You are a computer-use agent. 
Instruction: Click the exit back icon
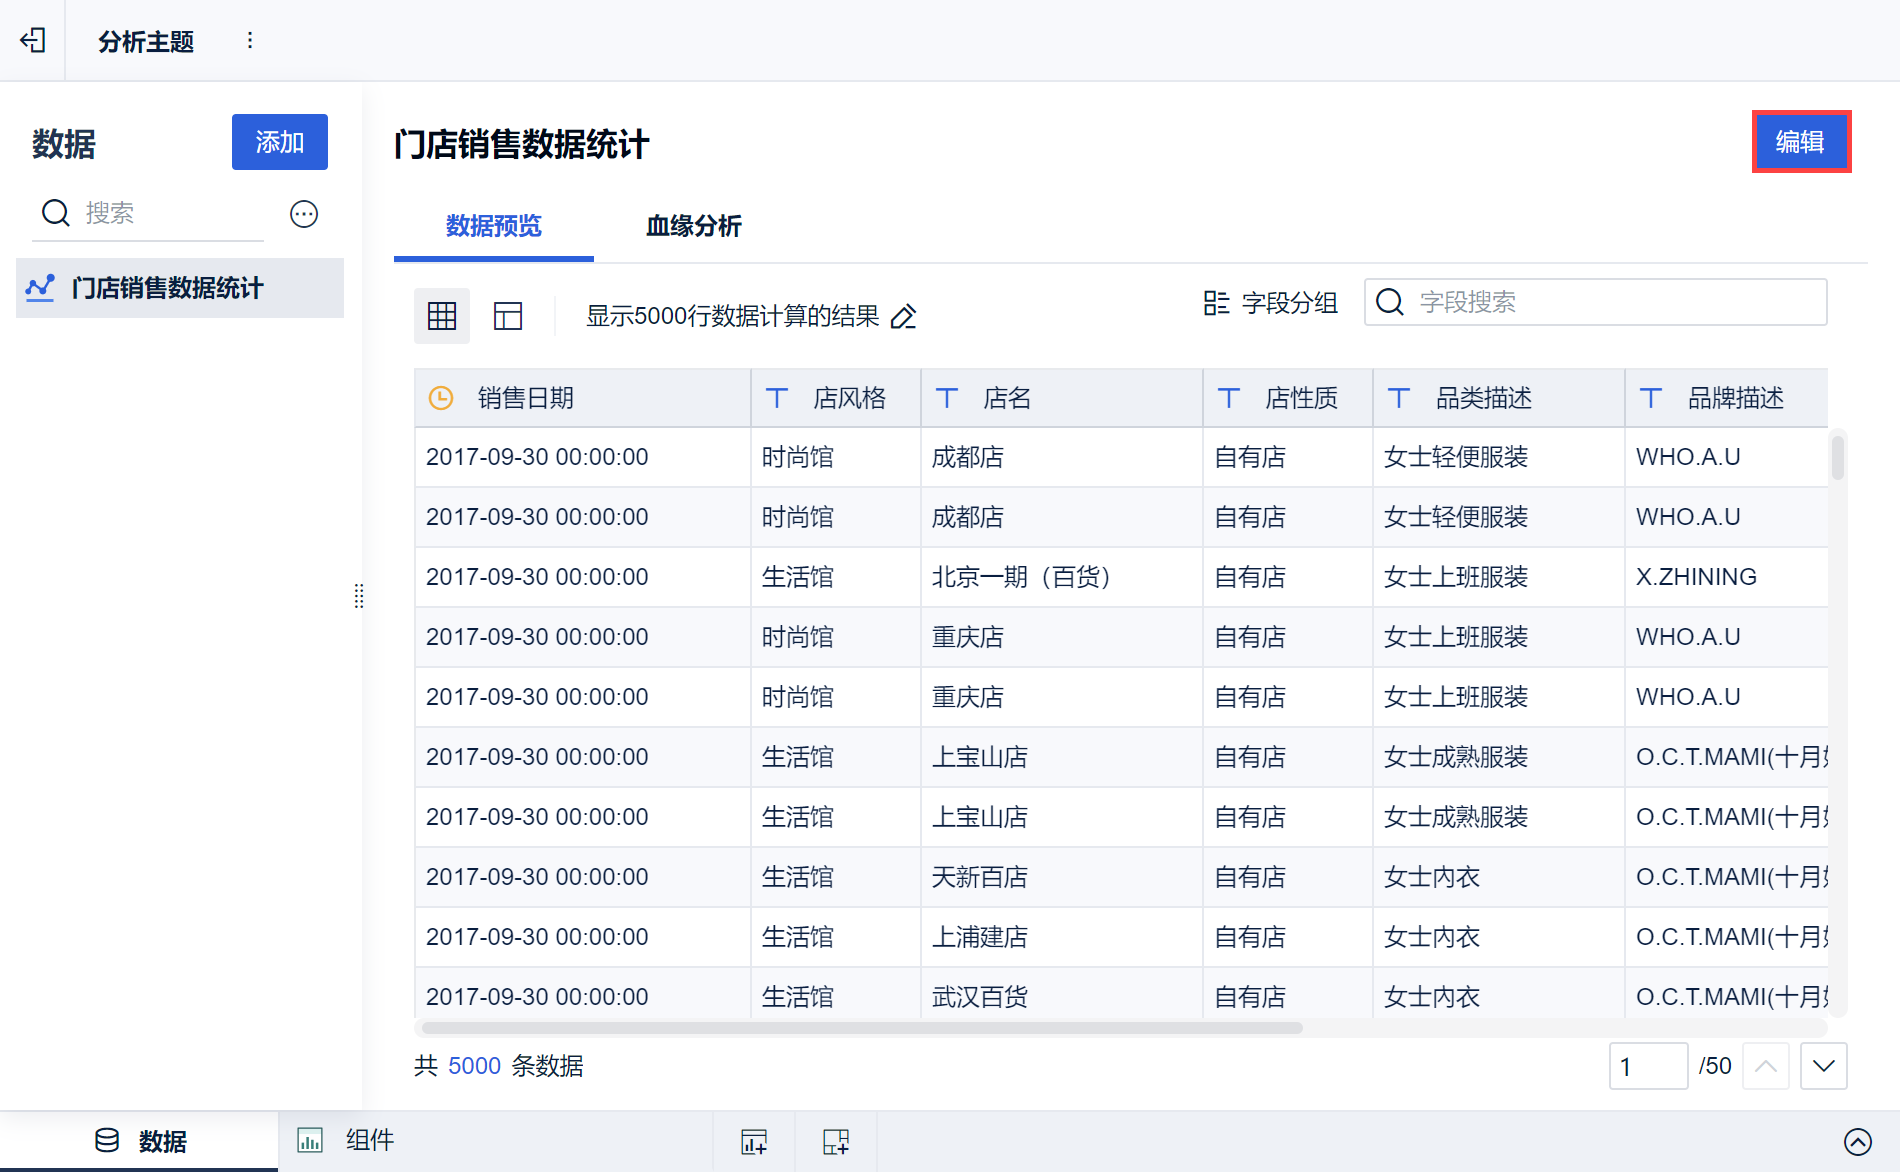pos(33,40)
